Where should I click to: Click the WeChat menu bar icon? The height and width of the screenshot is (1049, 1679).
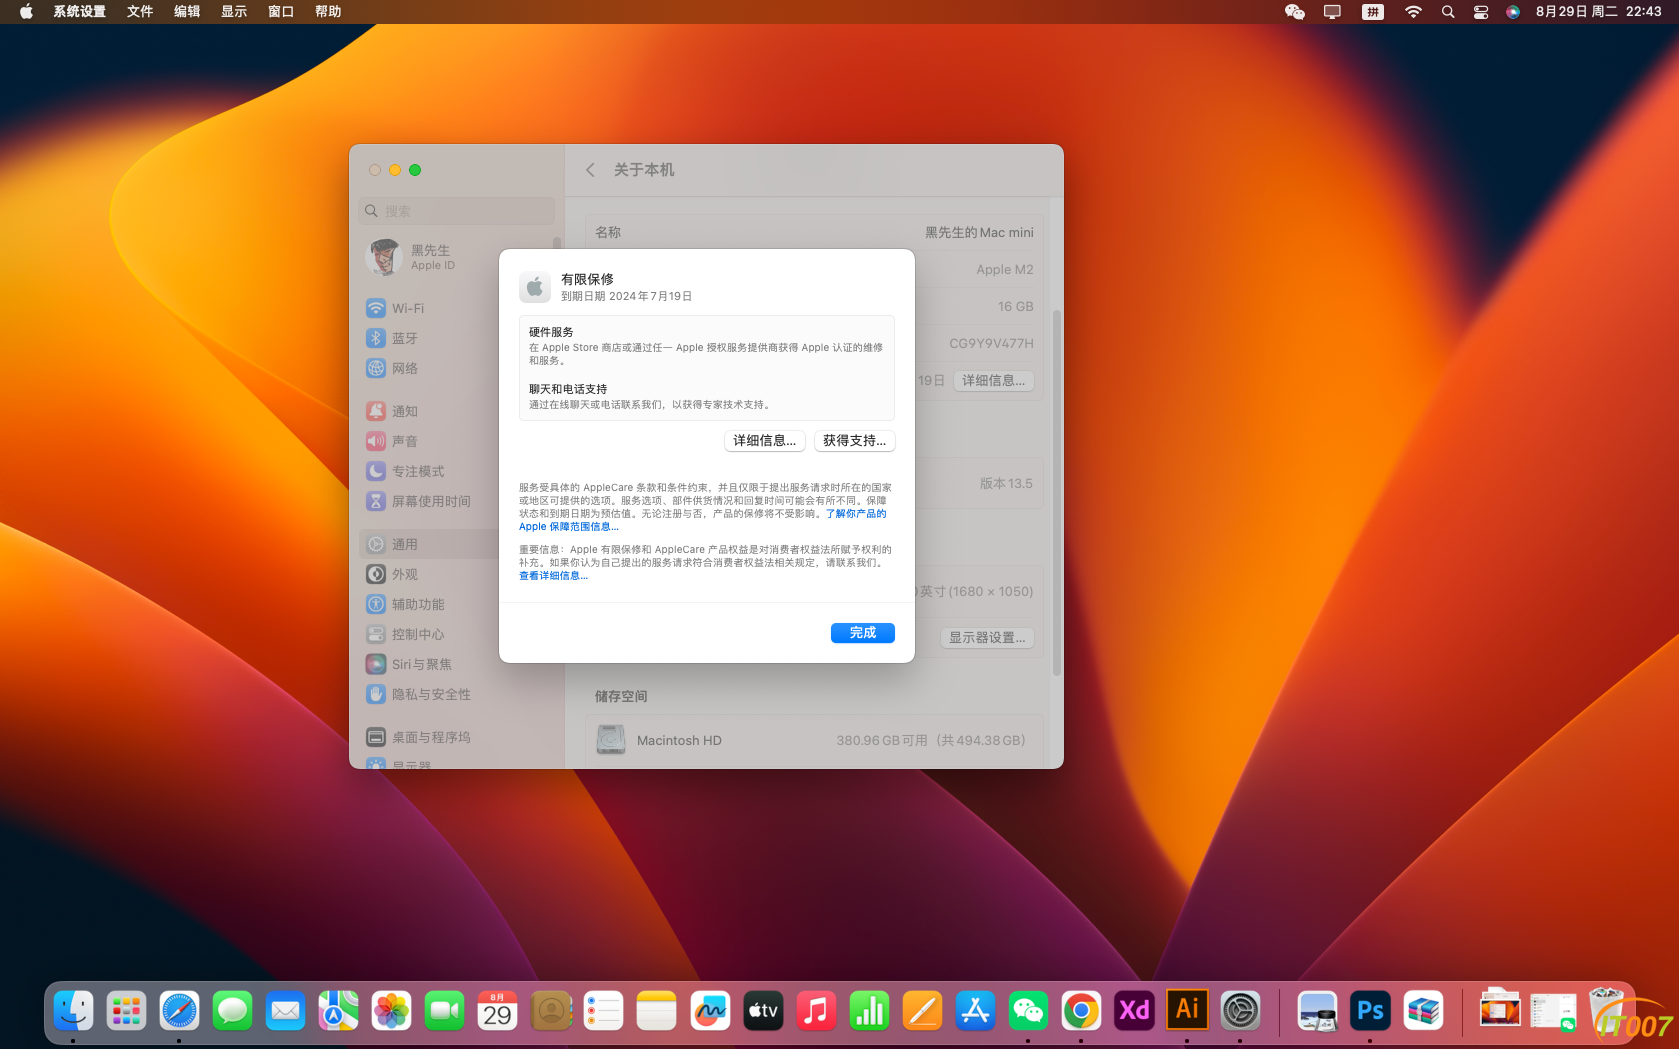pyautogui.click(x=1295, y=12)
